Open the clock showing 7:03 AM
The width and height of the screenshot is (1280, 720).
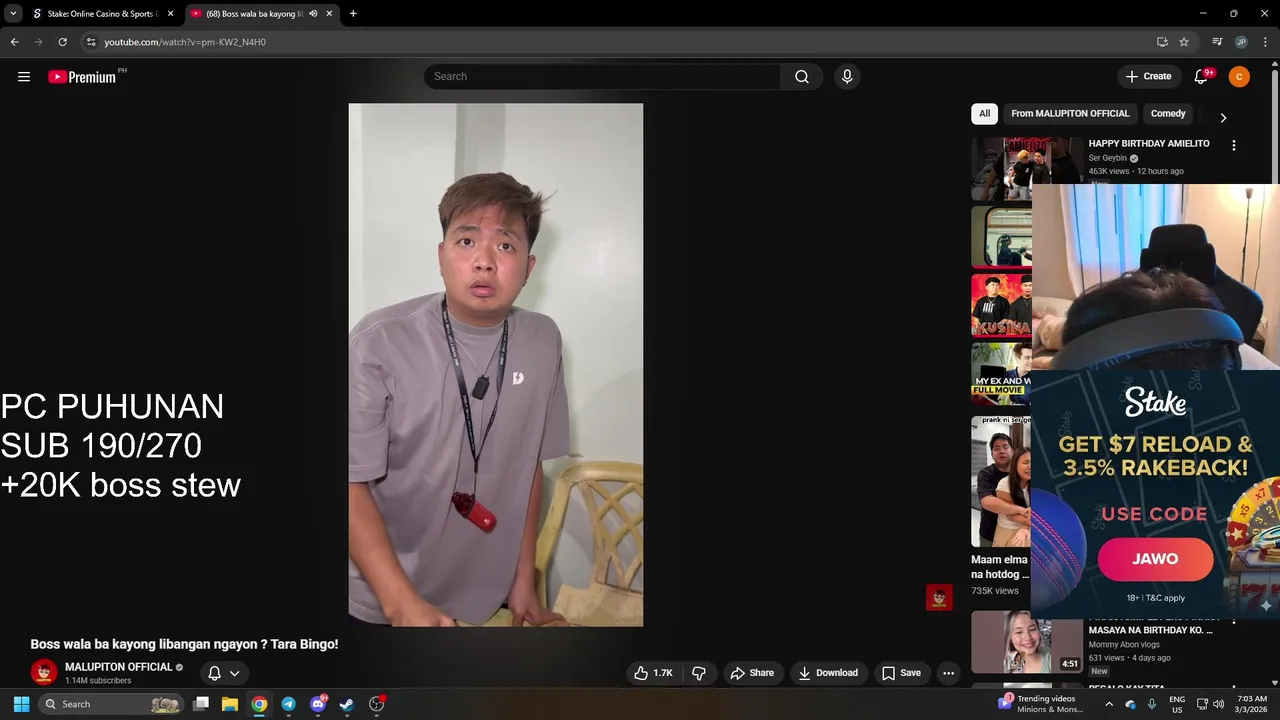pyautogui.click(x=1252, y=704)
